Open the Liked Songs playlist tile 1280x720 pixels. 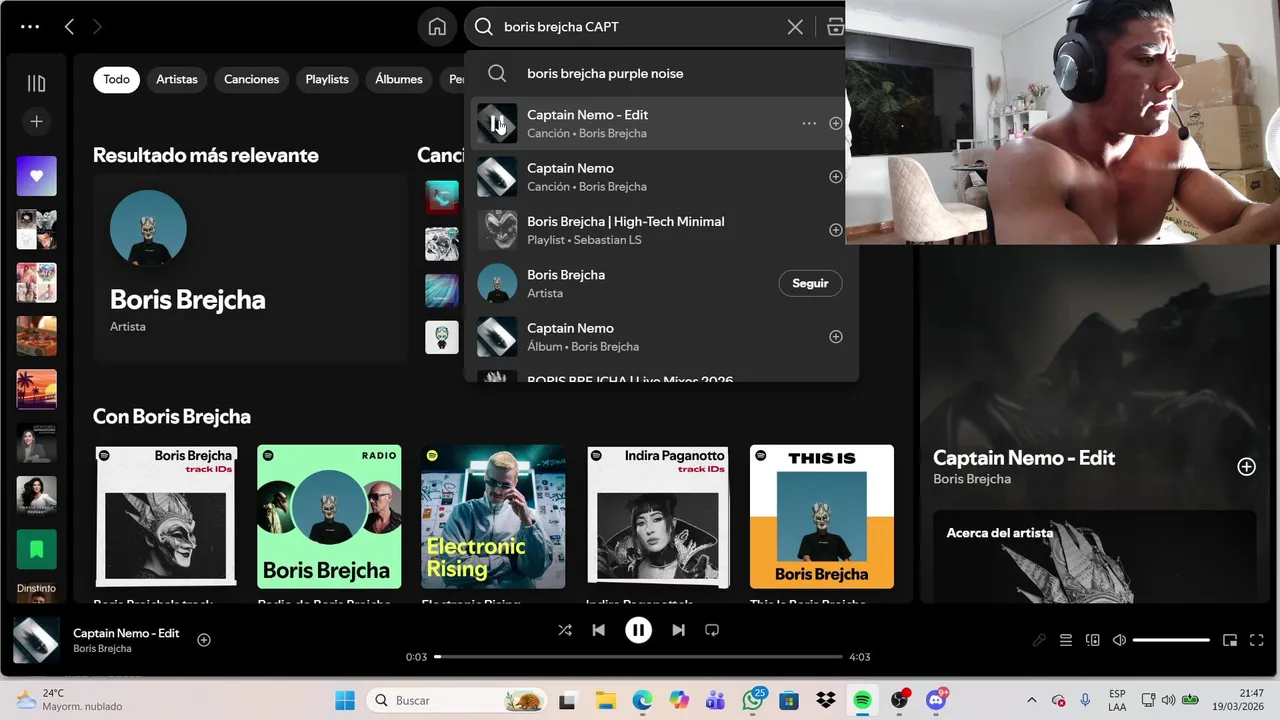tap(36, 176)
